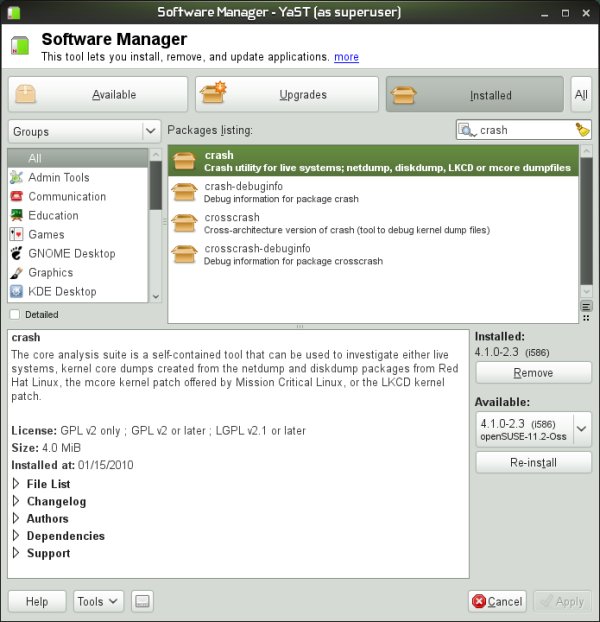This screenshot has height=622, width=600.
Task: Click the Cancel button
Action: [x=497, y=601]
